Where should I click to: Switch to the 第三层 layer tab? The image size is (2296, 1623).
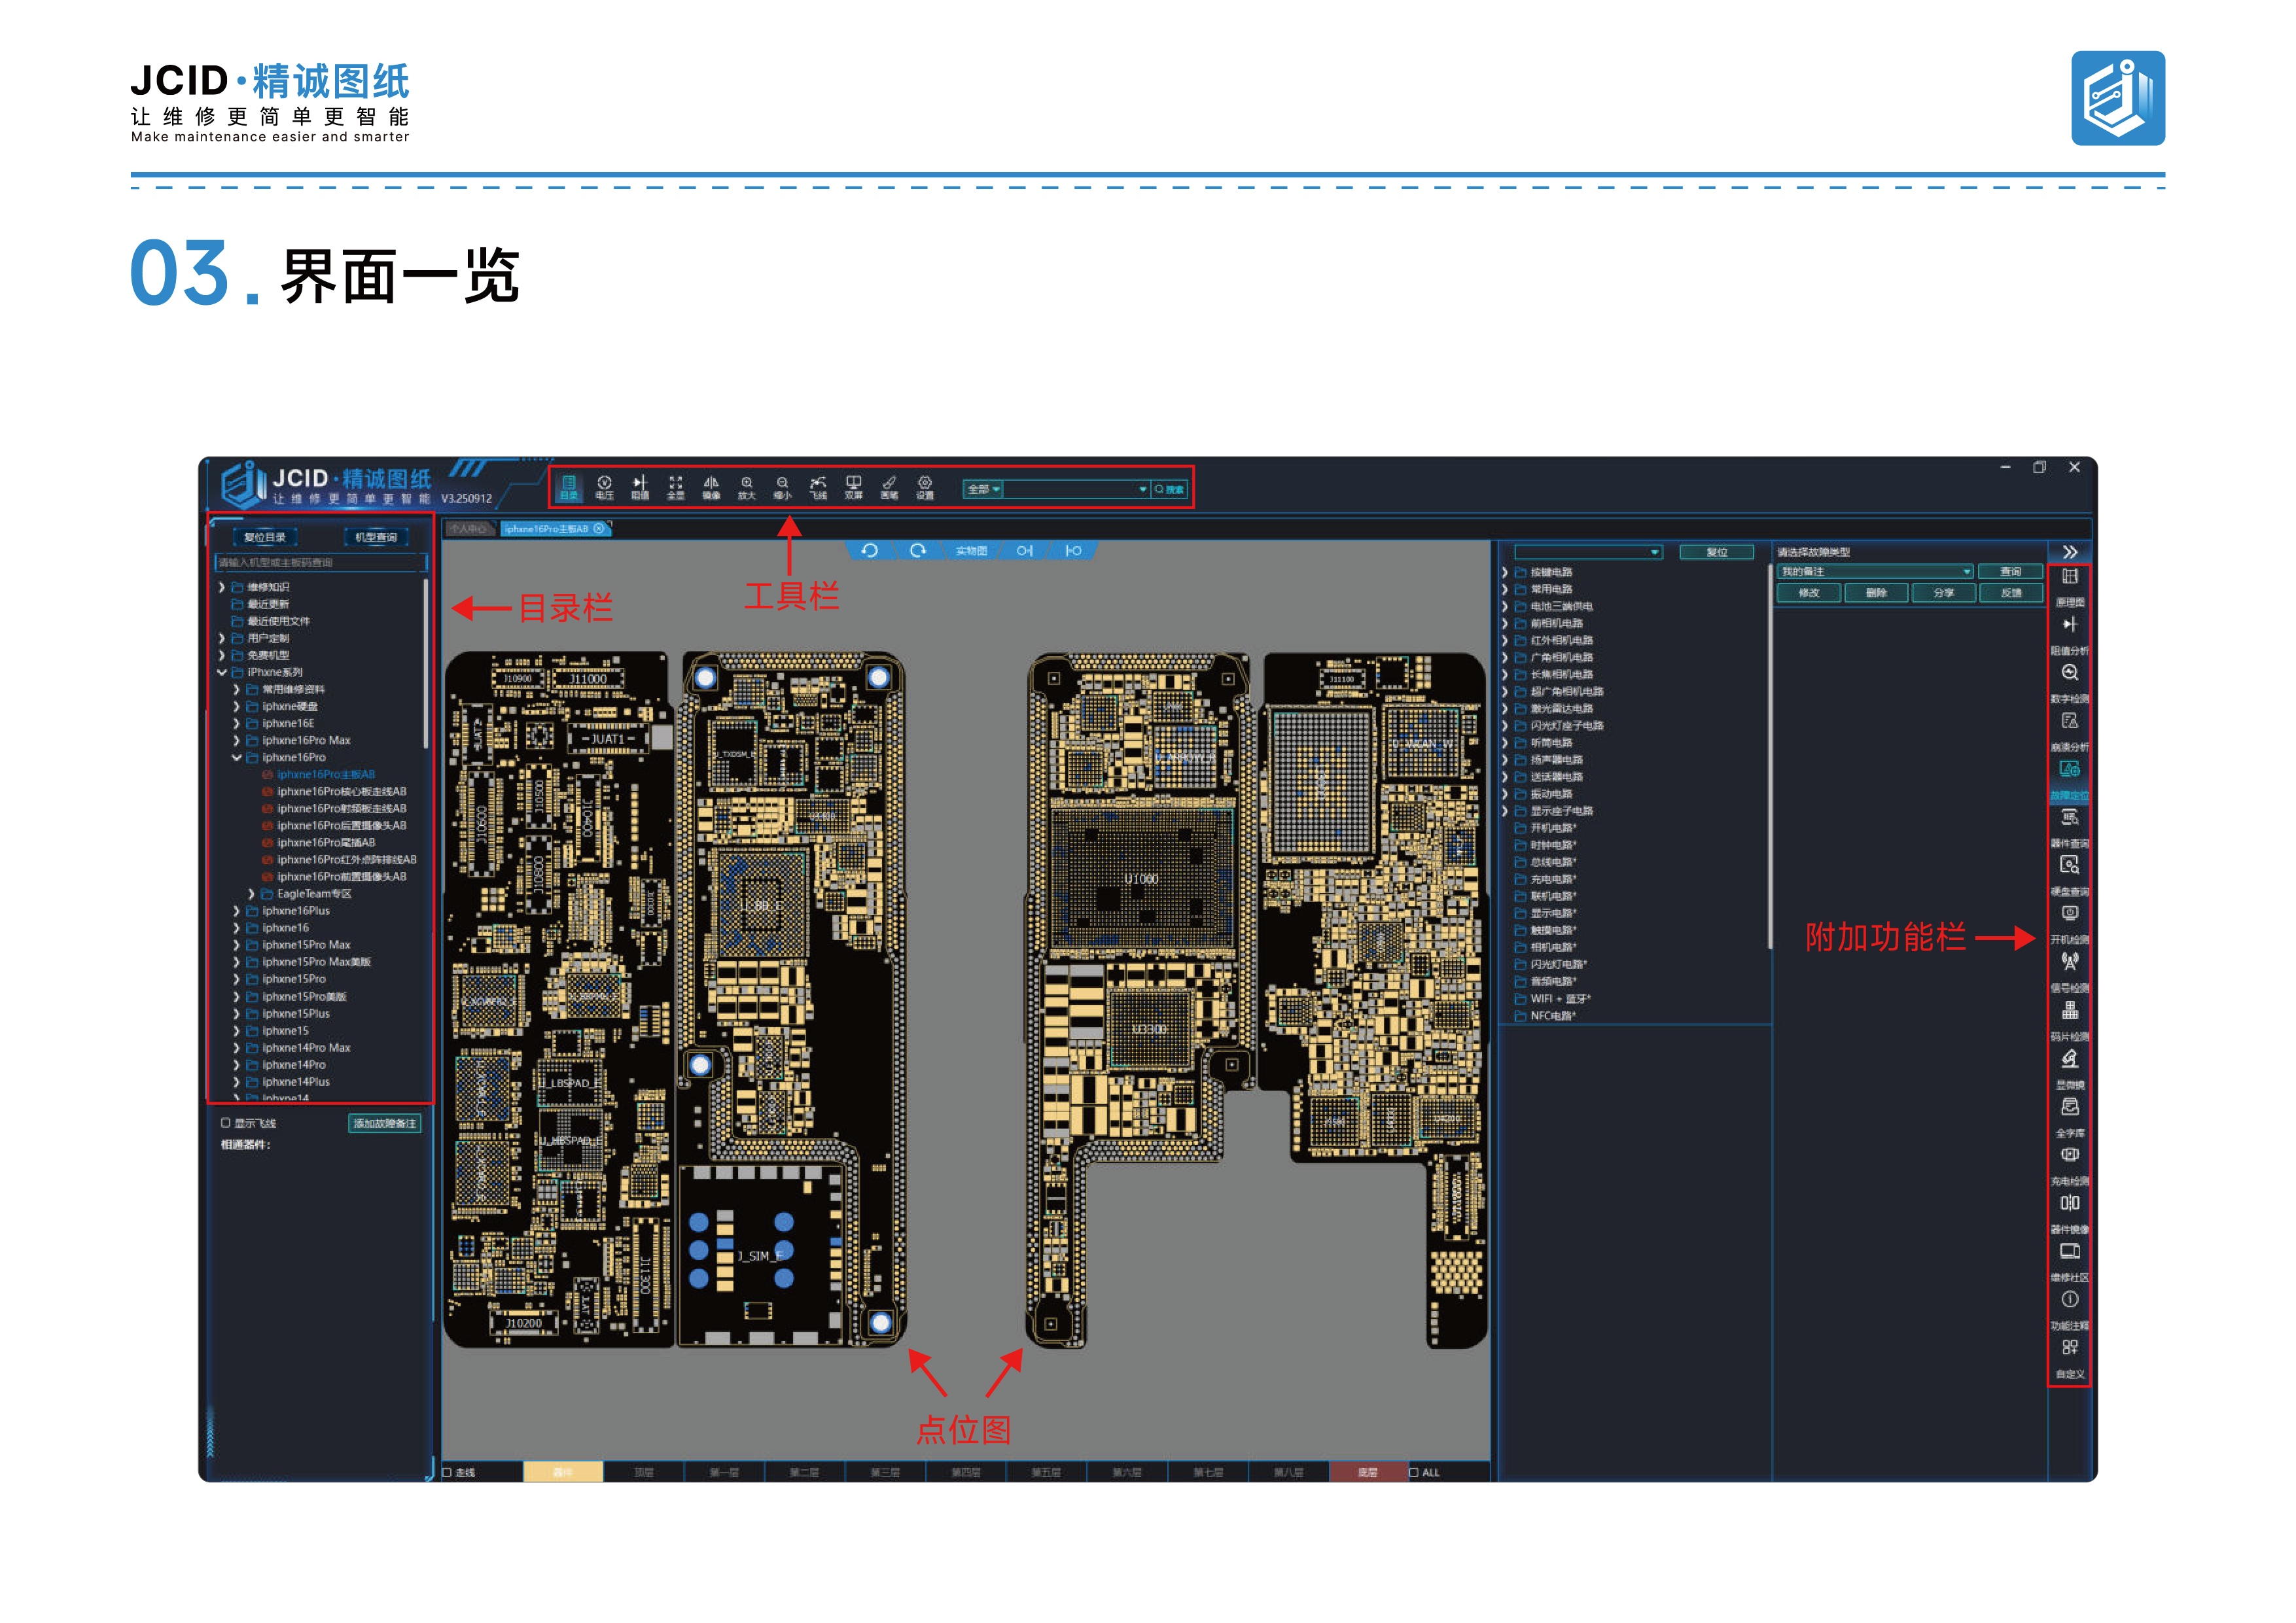(885, 1472)
